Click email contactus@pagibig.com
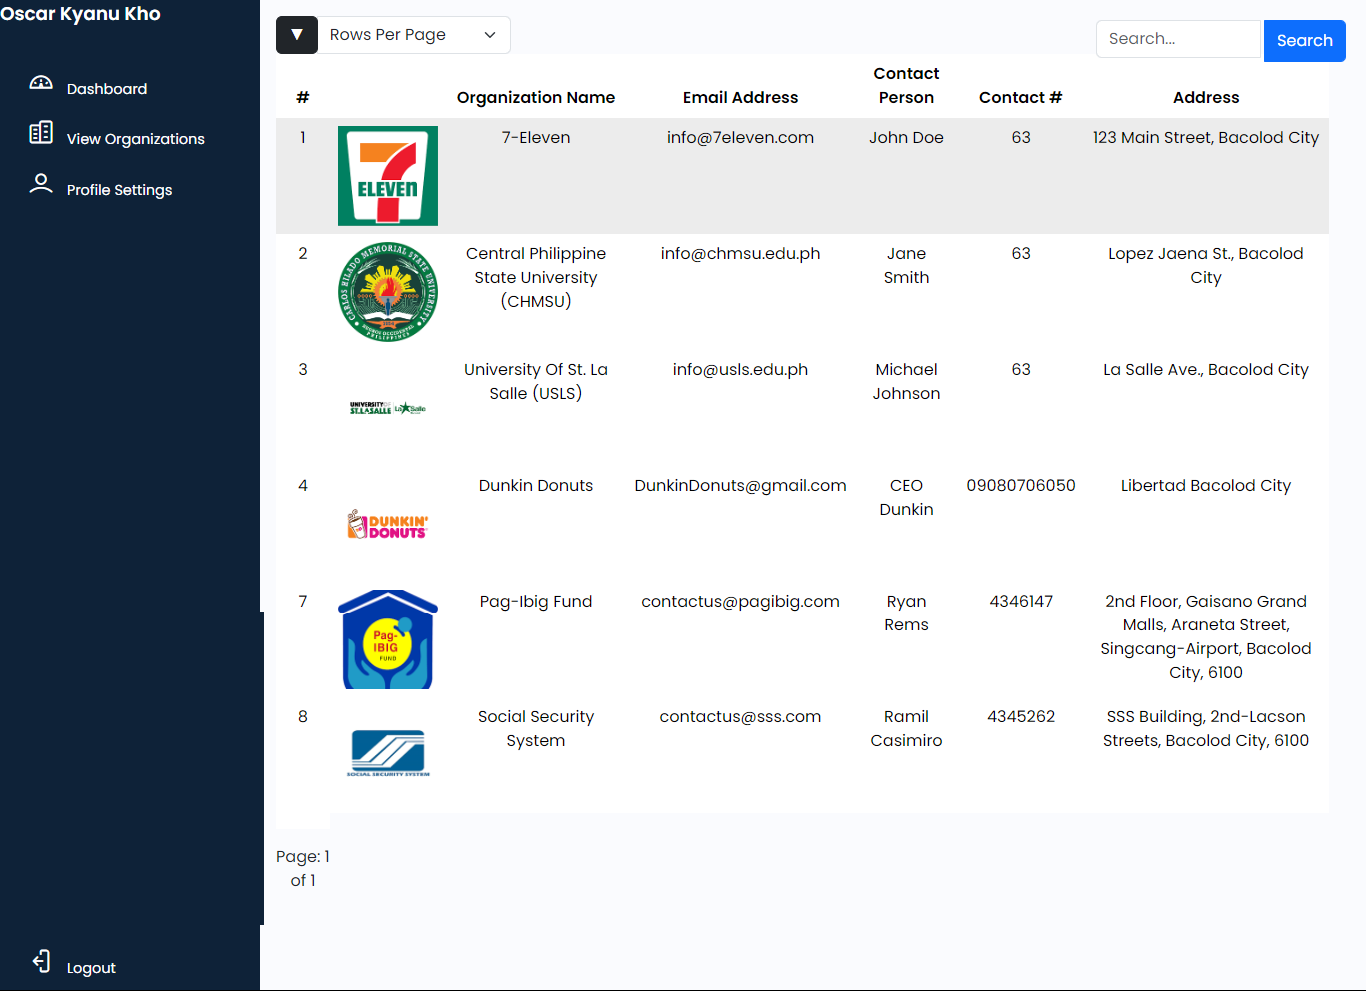This screenshot has width=1366, height=991. (x=741, y=601)
